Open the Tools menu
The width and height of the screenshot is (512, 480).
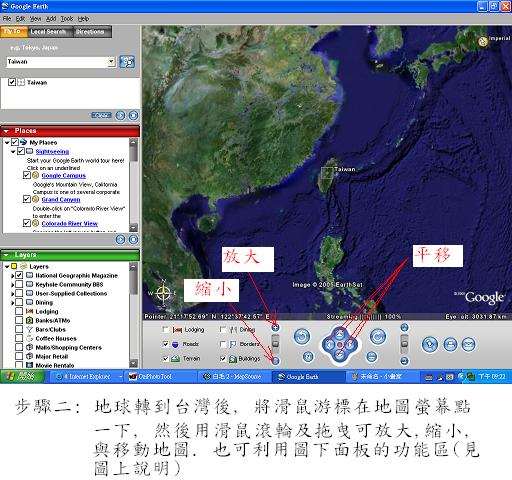coord(67,19)
